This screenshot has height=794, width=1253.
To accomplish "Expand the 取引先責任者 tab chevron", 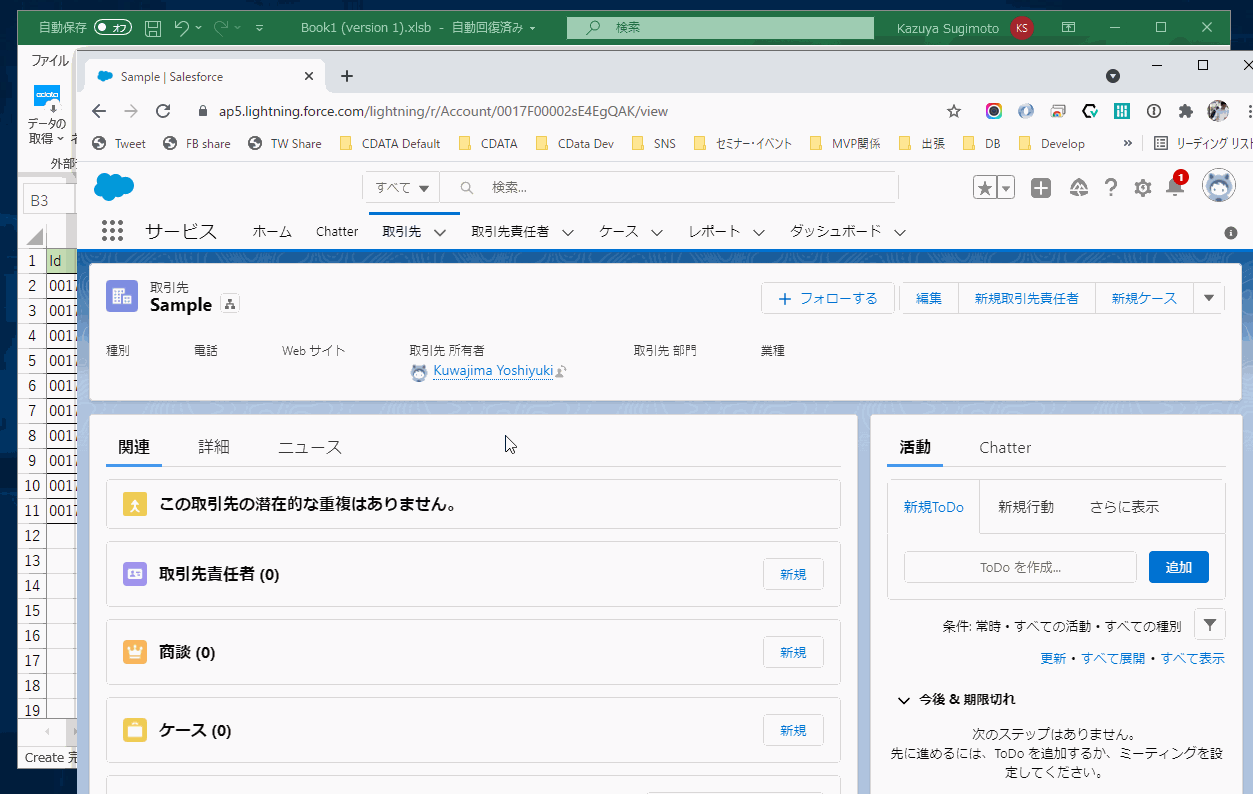I will (x=567, y=232).
